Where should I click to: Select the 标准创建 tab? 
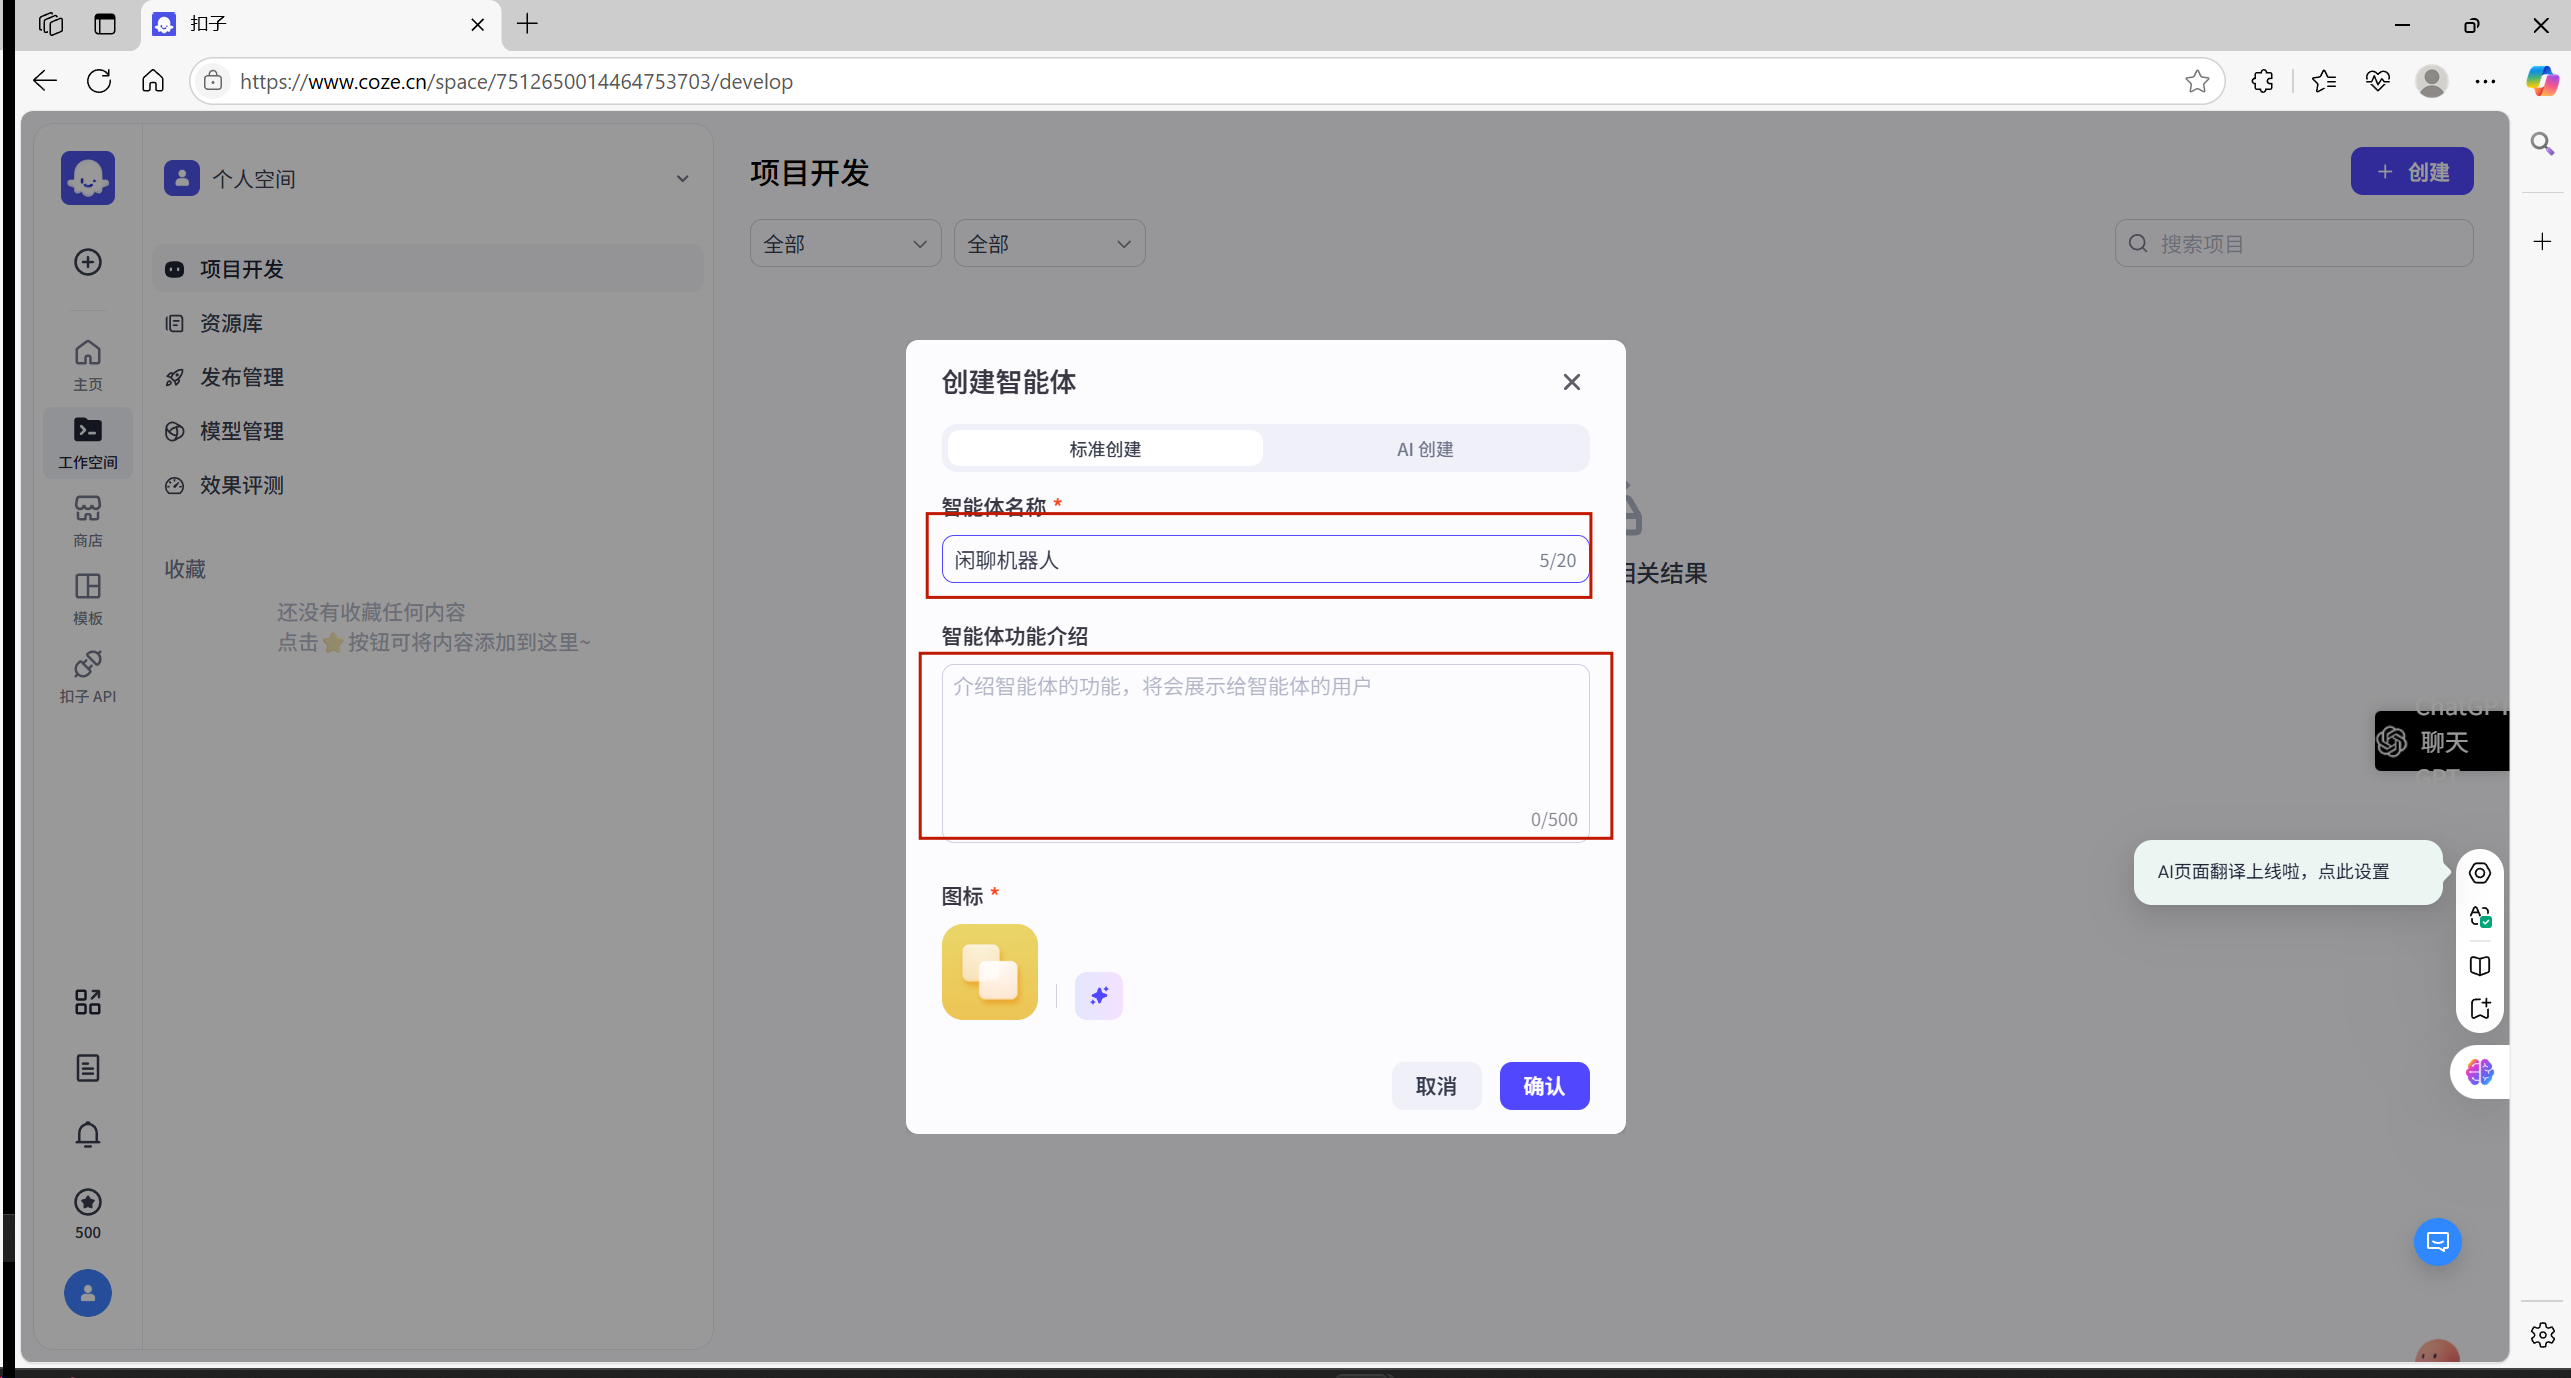point(1105,449)
